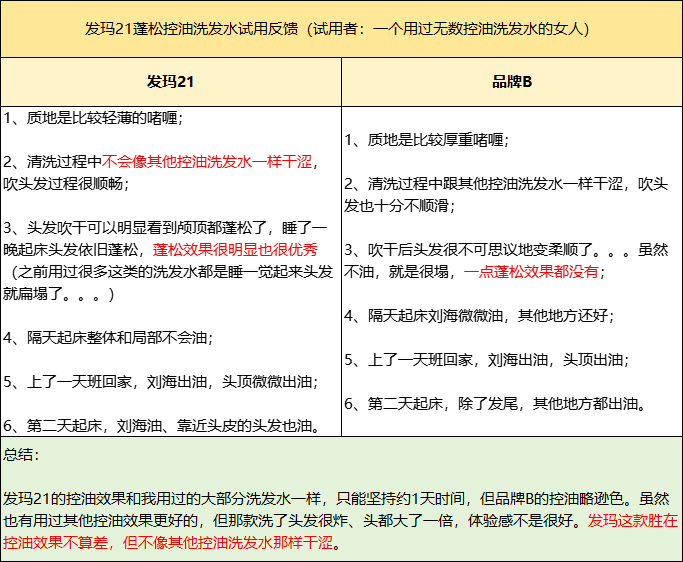Click the line '发也十分不顺滑;'
The width and height of the screenshot is (683, 562).
tap(399, 206)
